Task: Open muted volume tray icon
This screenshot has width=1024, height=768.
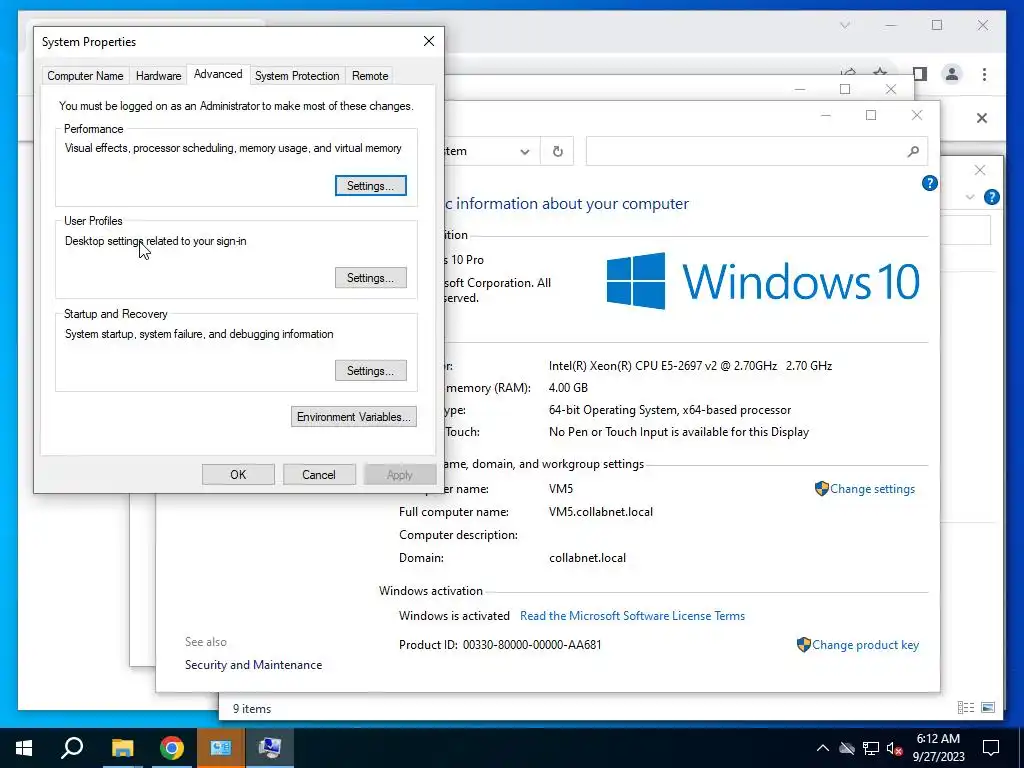Action: click(x=894, y=748)
